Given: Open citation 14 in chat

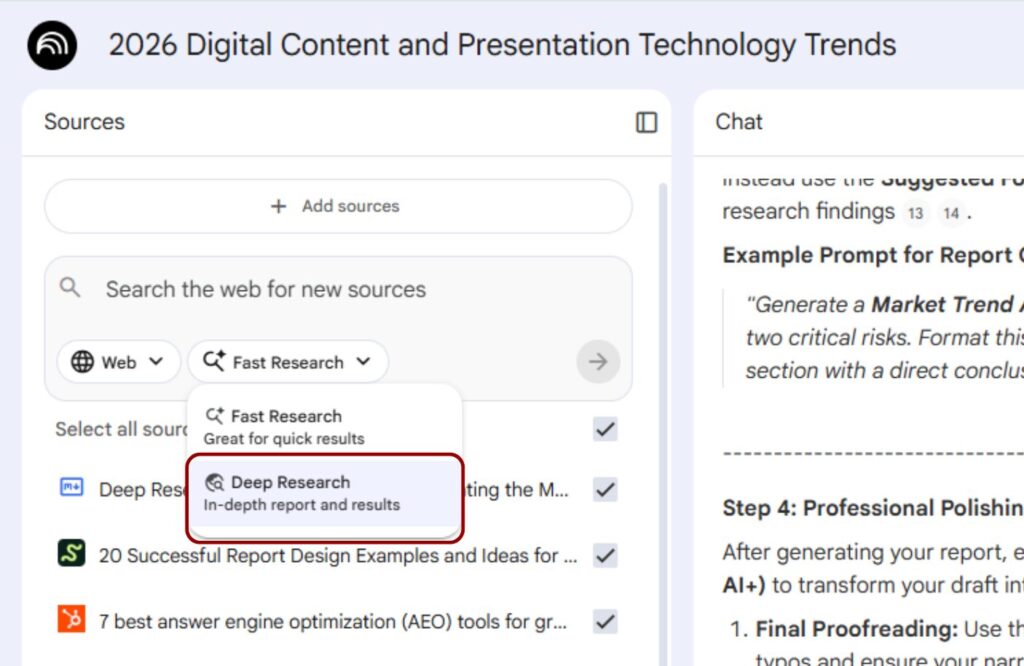Looking at the screenshot, I should pos(950,212).
